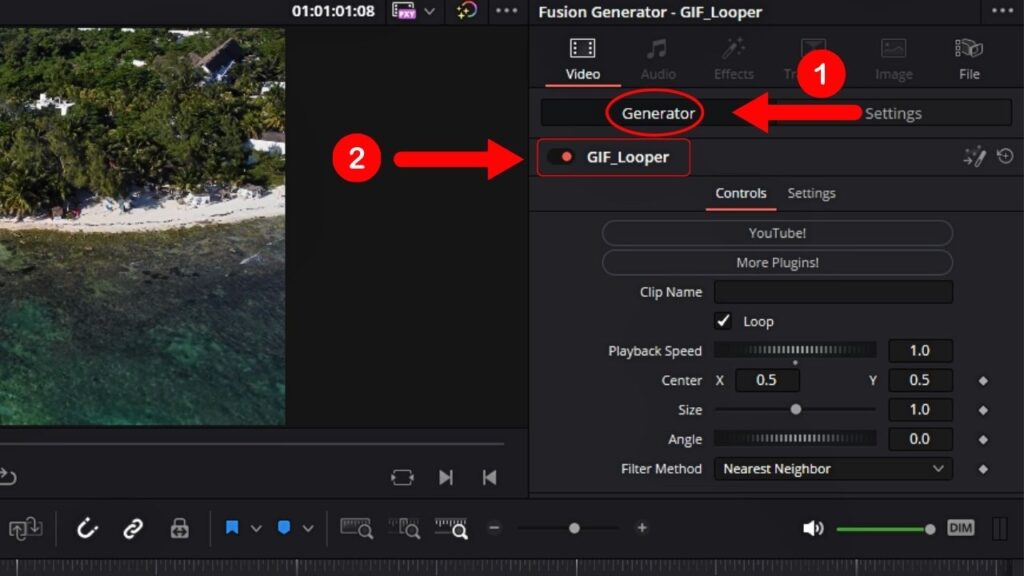Click the detail zoom icon in the toolbar

click(405, 528)
